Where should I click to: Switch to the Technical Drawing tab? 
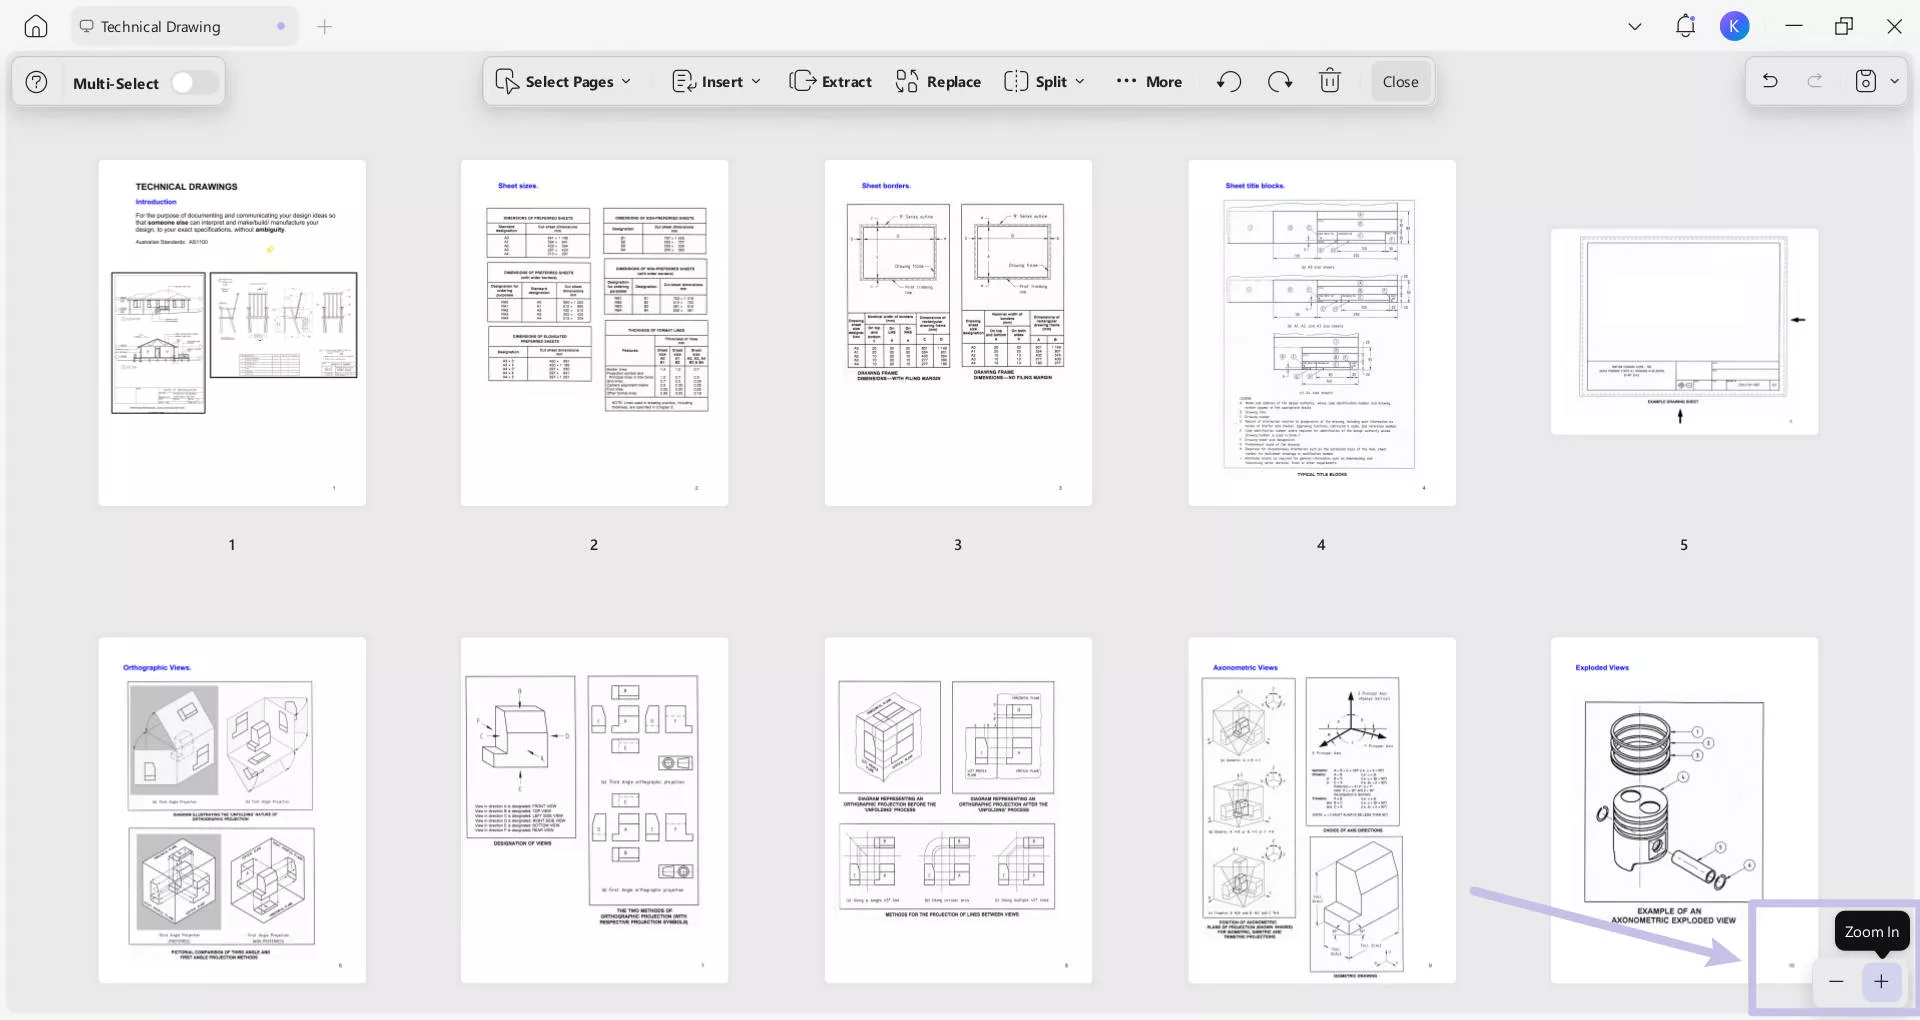coord(184,27)
